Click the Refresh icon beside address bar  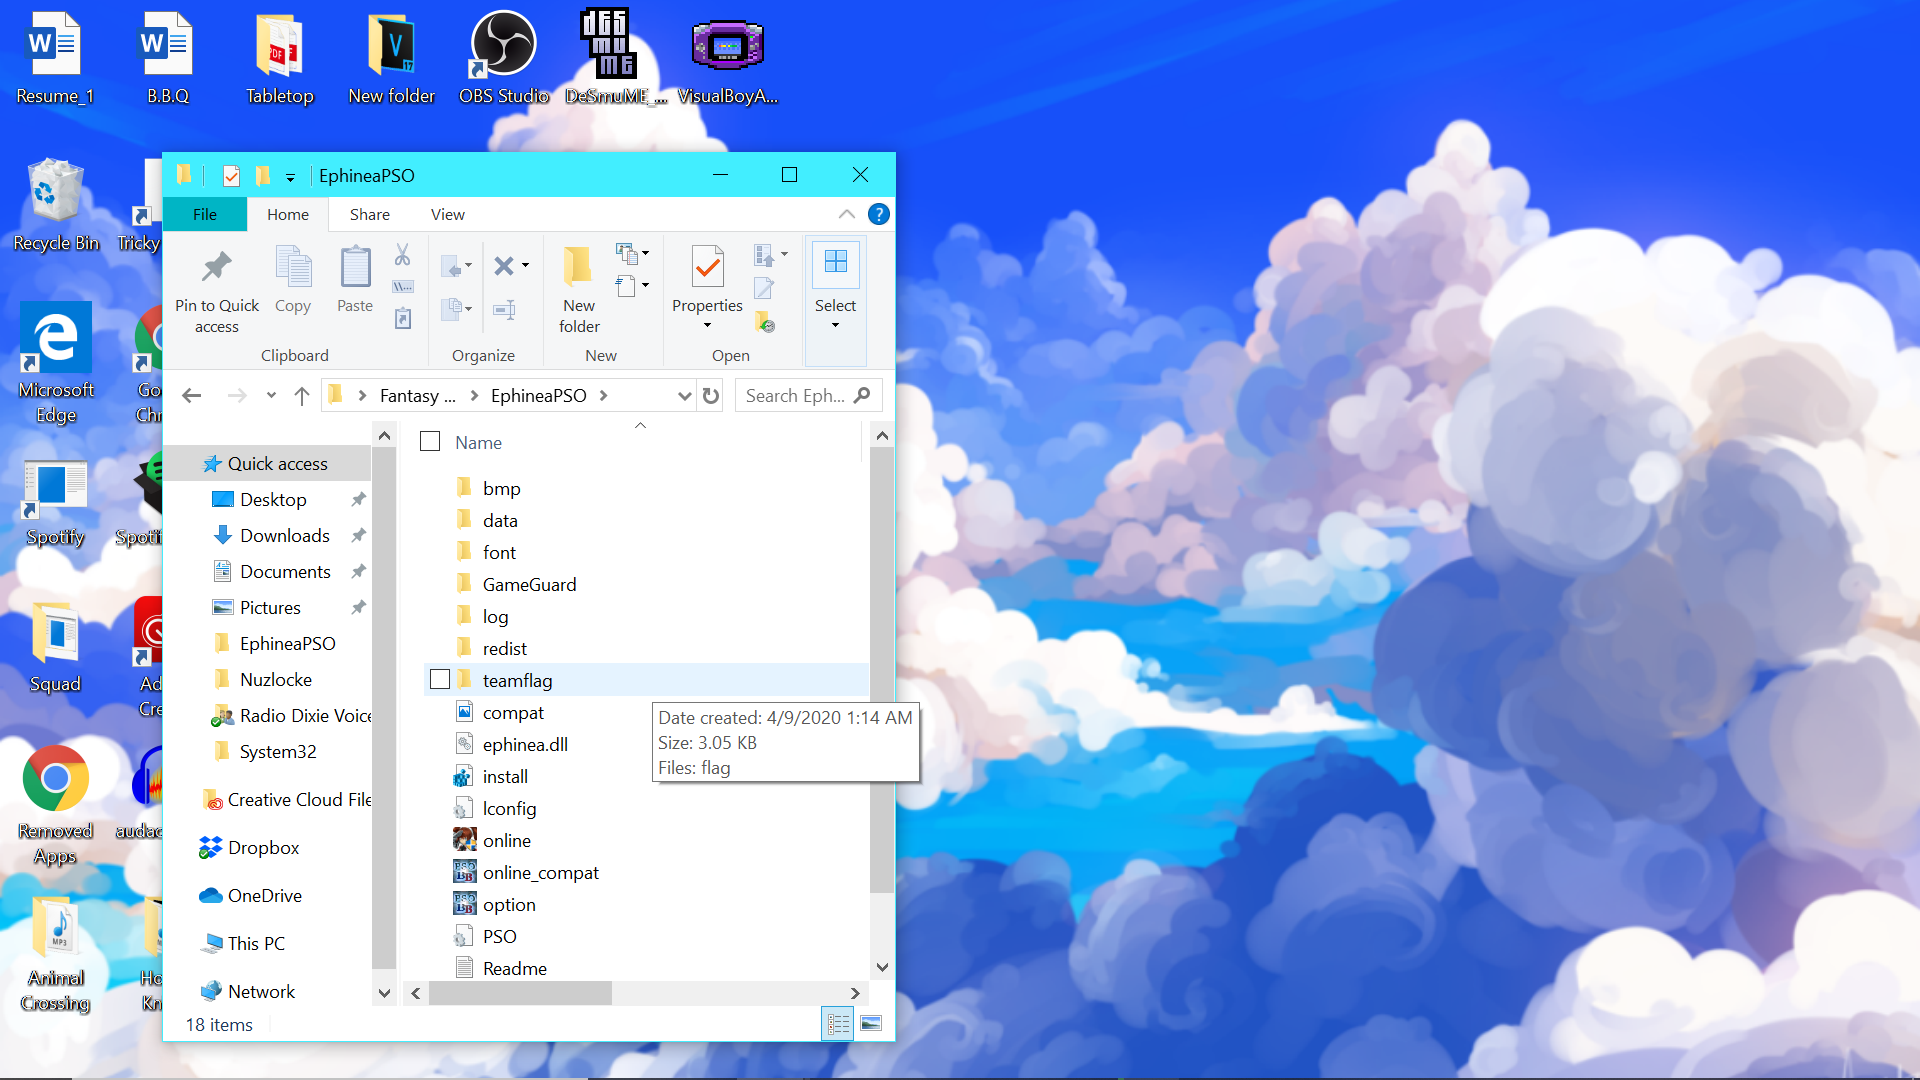point(711,396)
